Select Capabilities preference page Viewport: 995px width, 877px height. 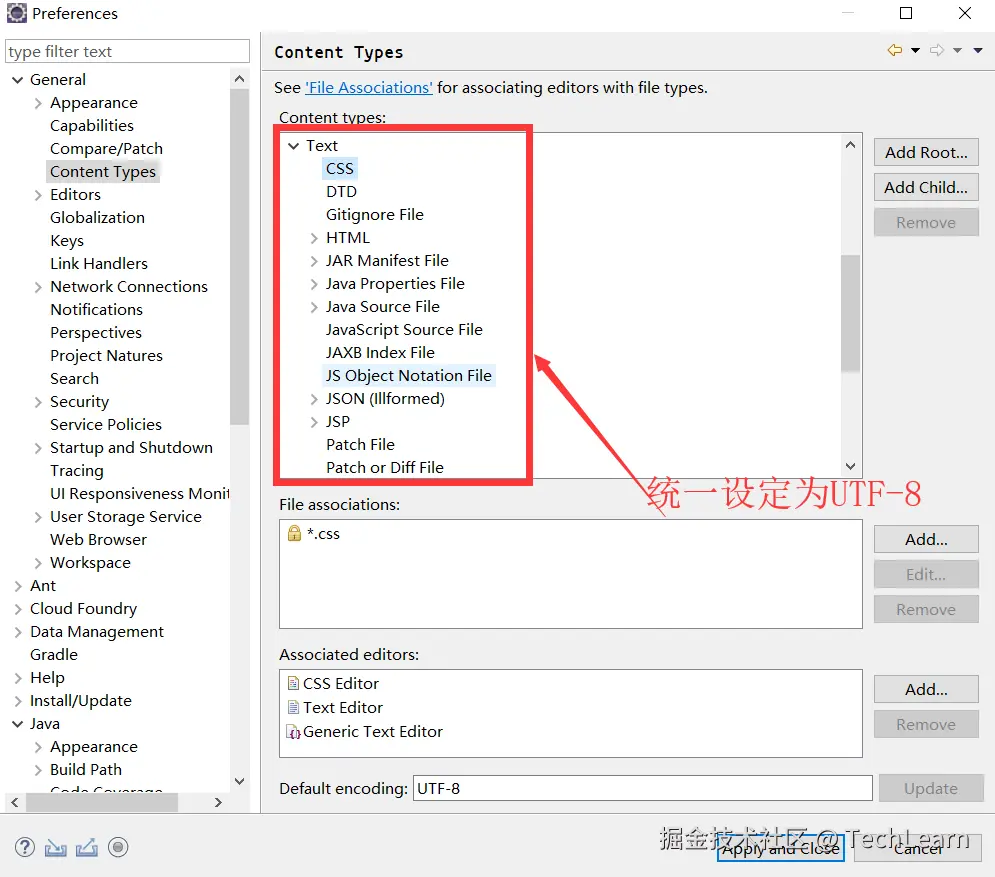pos(92,126)
